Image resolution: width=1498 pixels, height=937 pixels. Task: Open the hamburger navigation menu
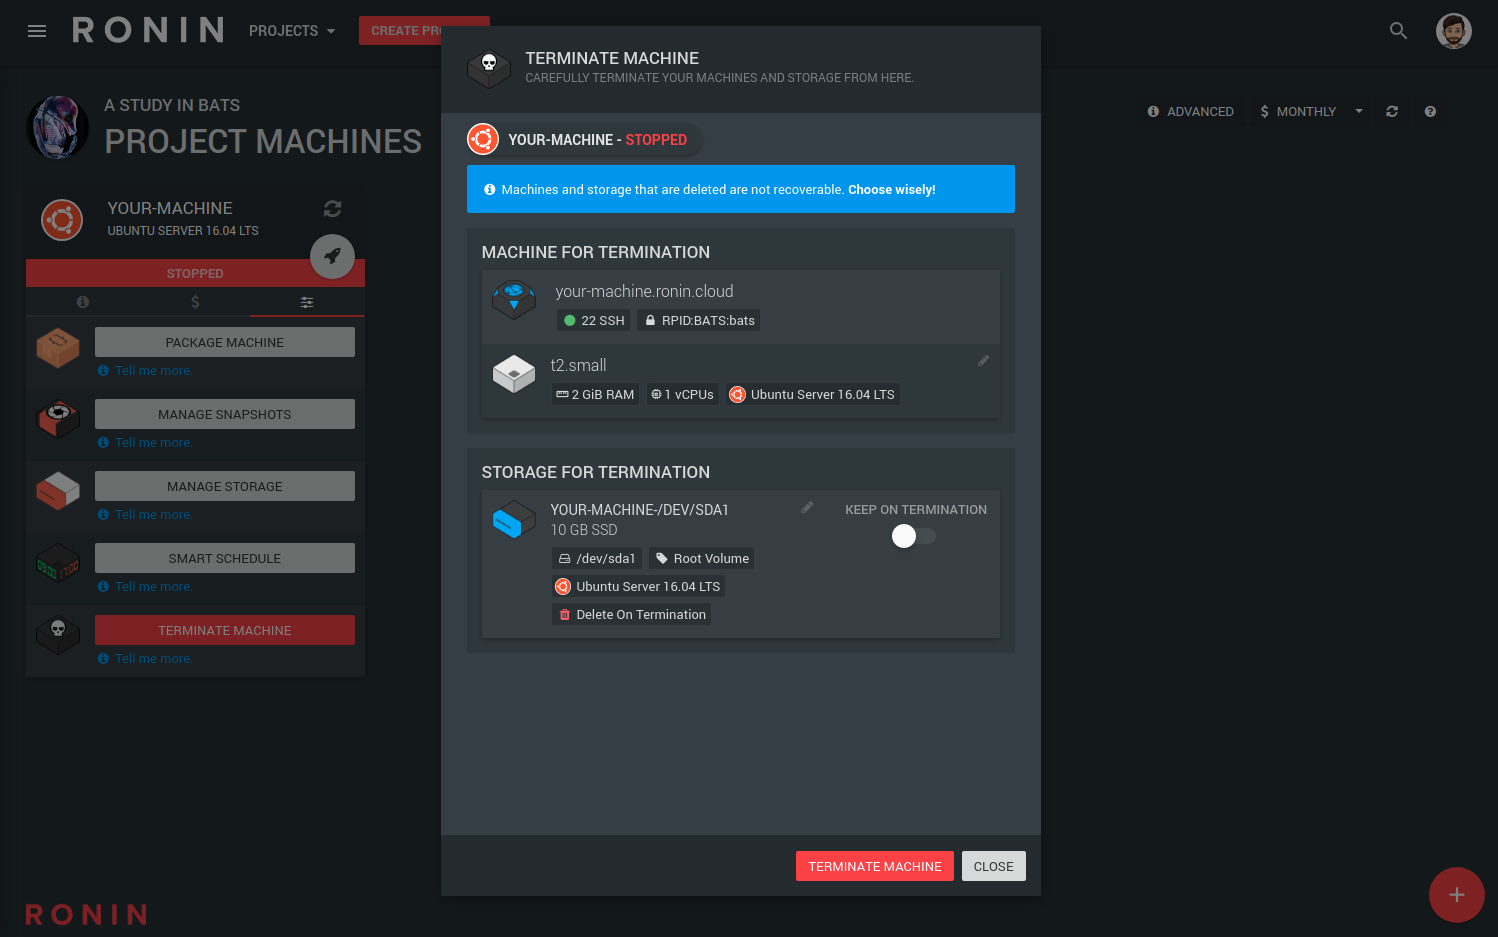tap(37, 31)
